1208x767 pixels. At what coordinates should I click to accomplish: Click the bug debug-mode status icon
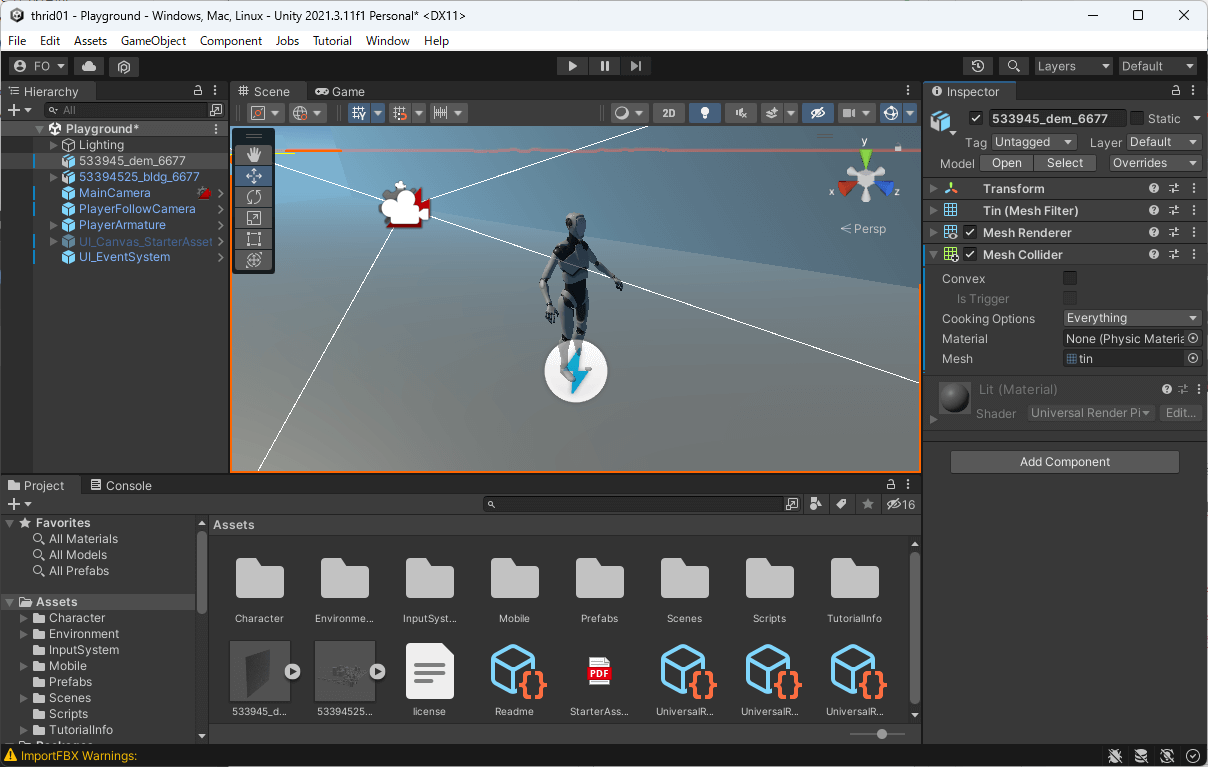[x=1115, y=756]
